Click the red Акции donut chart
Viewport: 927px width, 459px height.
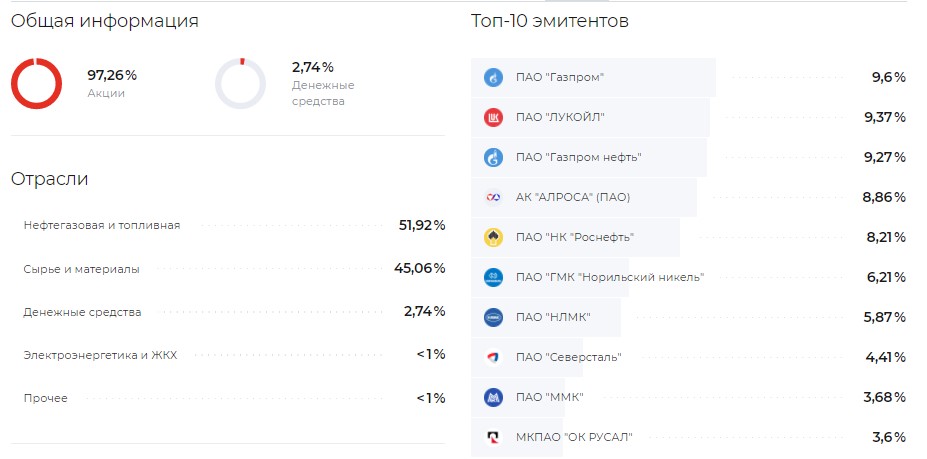(x=37, y=83)
